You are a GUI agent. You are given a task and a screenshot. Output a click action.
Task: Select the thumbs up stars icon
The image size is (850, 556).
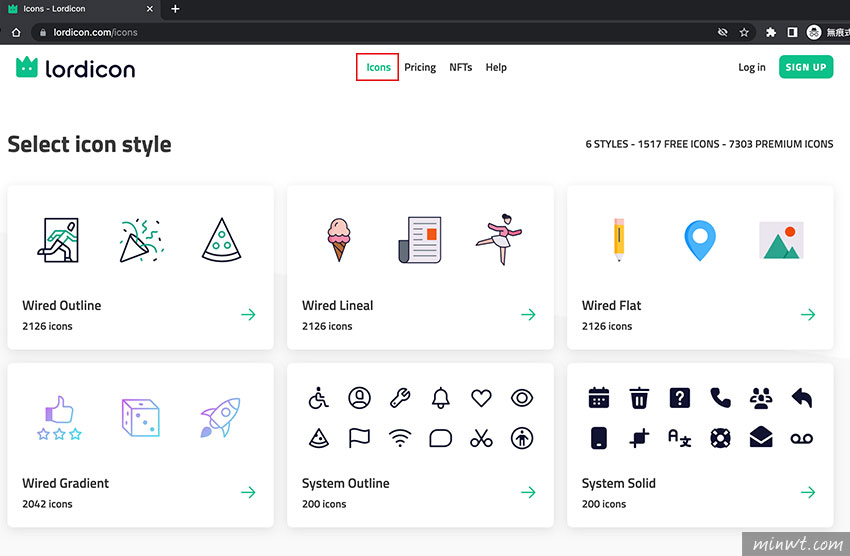(60, 418)
